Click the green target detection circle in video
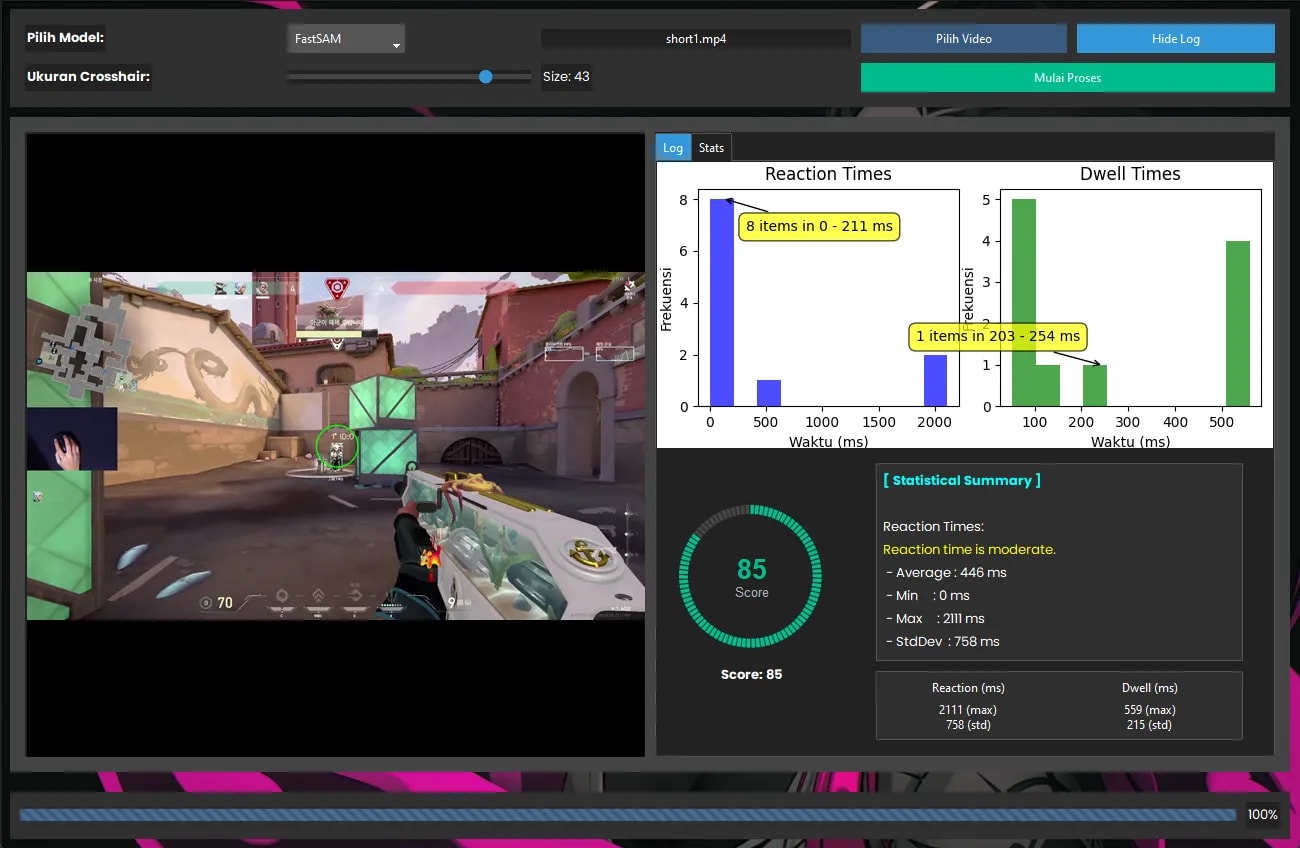 point(336,446)
